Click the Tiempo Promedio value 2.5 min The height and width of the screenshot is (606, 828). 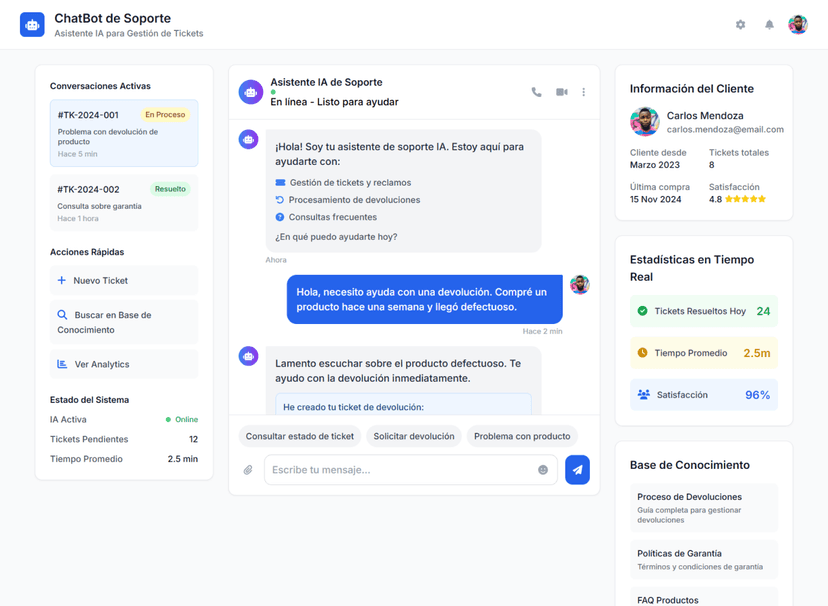tap(183, 459)
